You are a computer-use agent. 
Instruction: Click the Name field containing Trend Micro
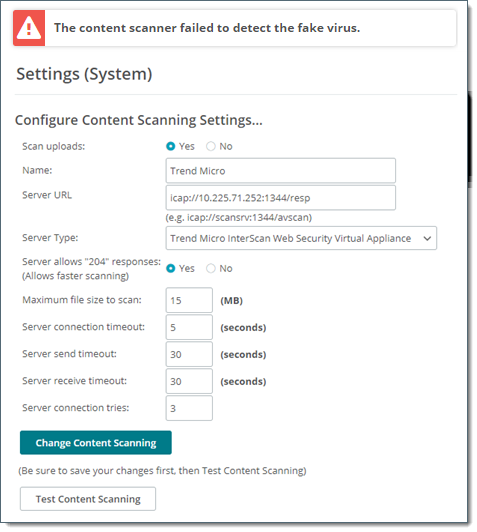[x=281, y=170]
